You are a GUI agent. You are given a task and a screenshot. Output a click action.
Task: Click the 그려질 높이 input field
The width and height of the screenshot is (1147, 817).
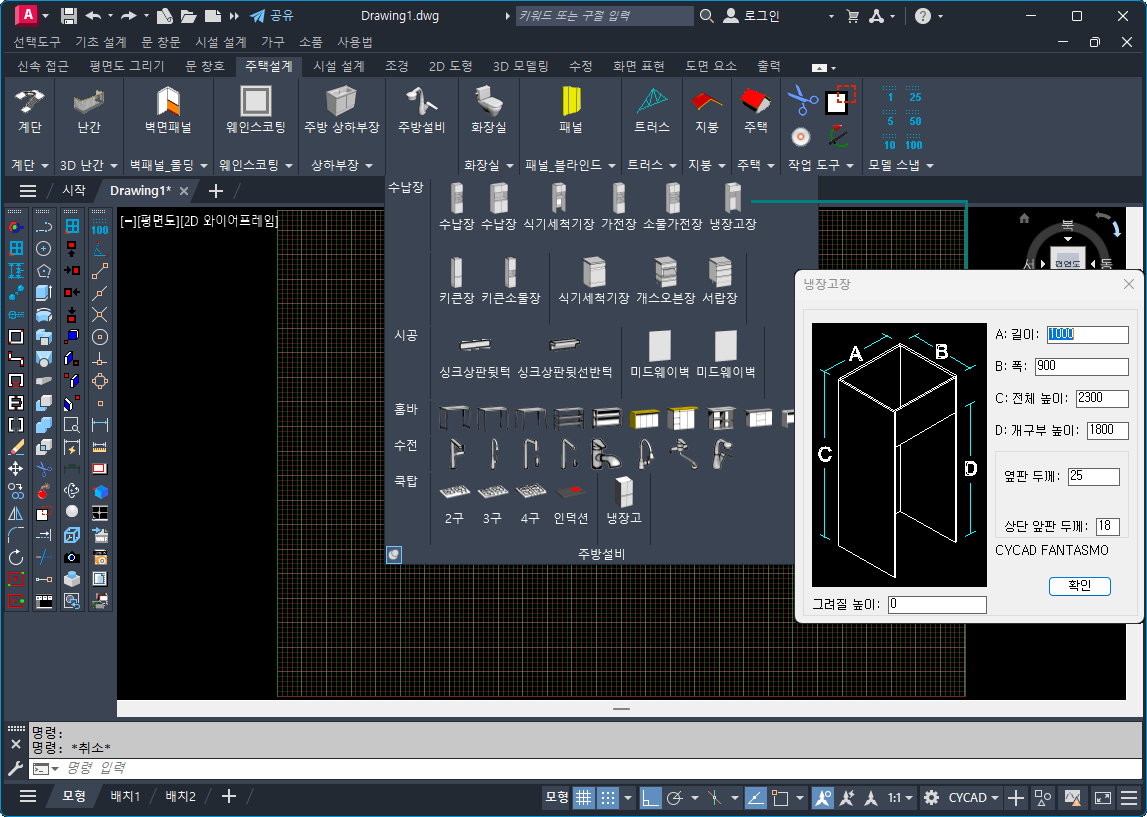[937, 604]
